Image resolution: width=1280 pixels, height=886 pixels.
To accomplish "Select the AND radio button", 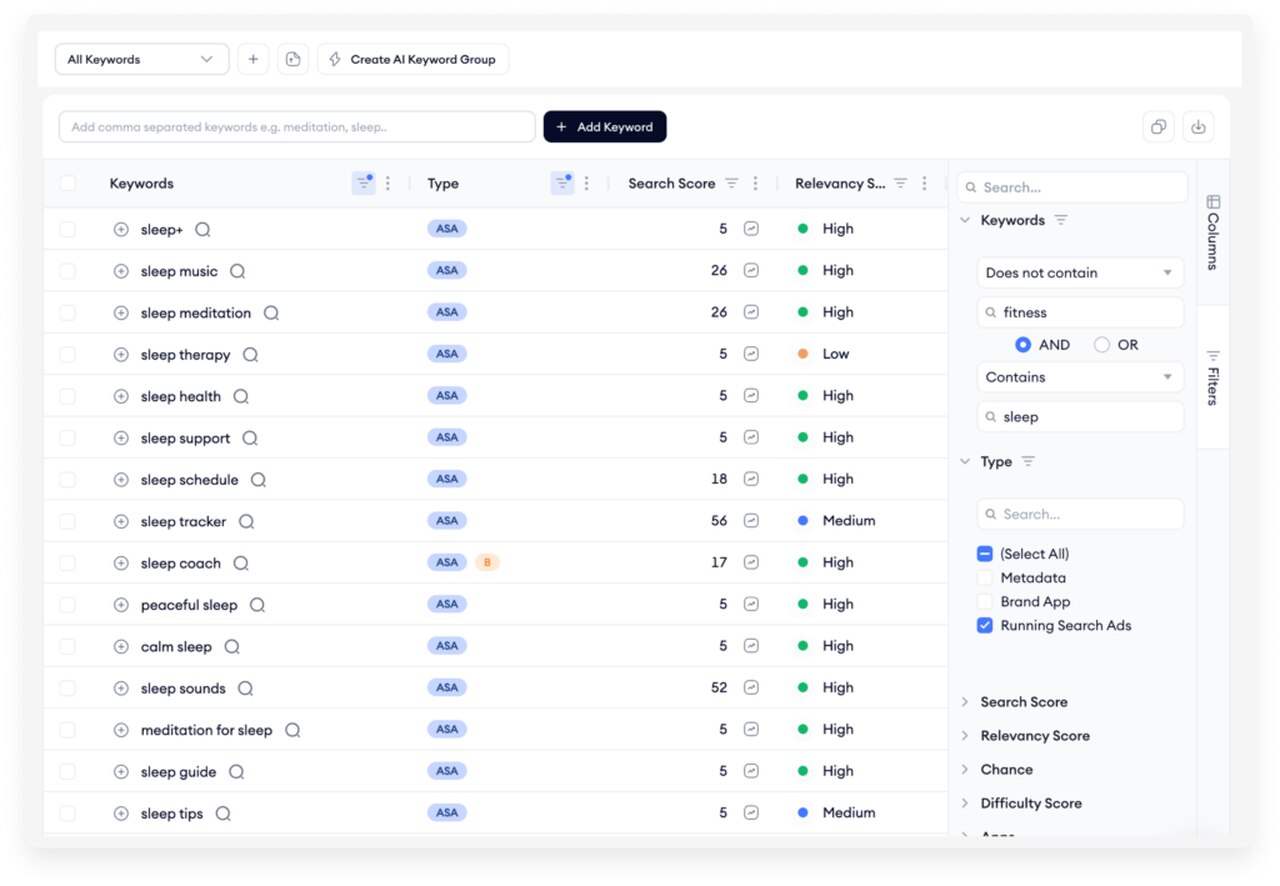I will [1023, 344].
